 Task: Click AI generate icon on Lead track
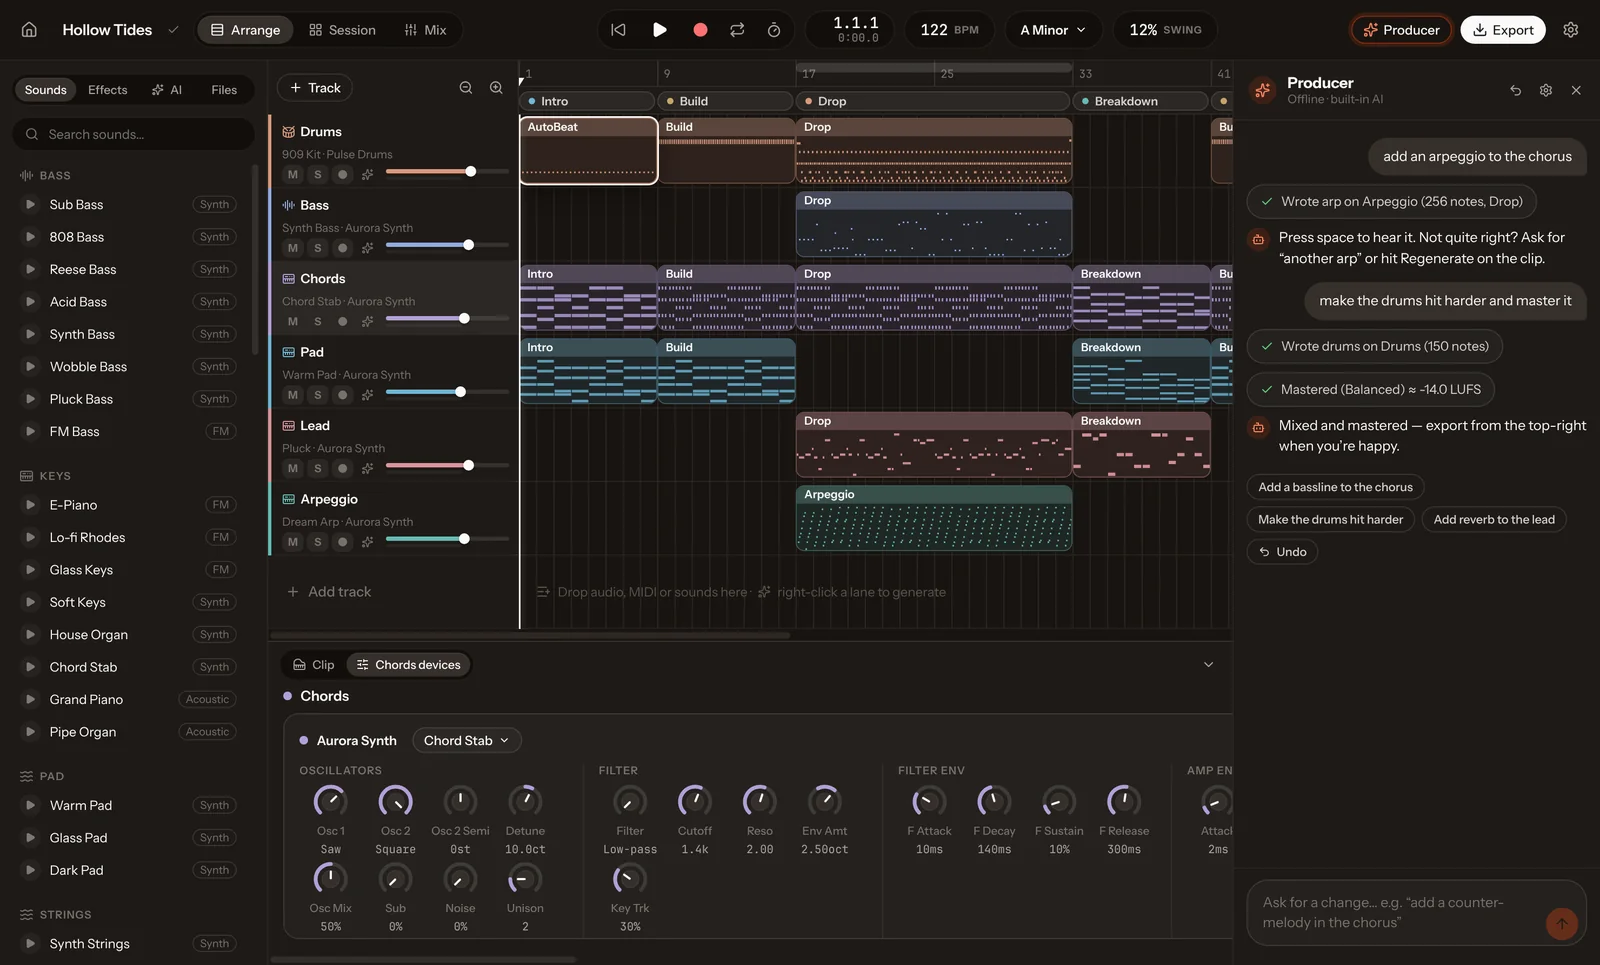click(x=367, y=468)
